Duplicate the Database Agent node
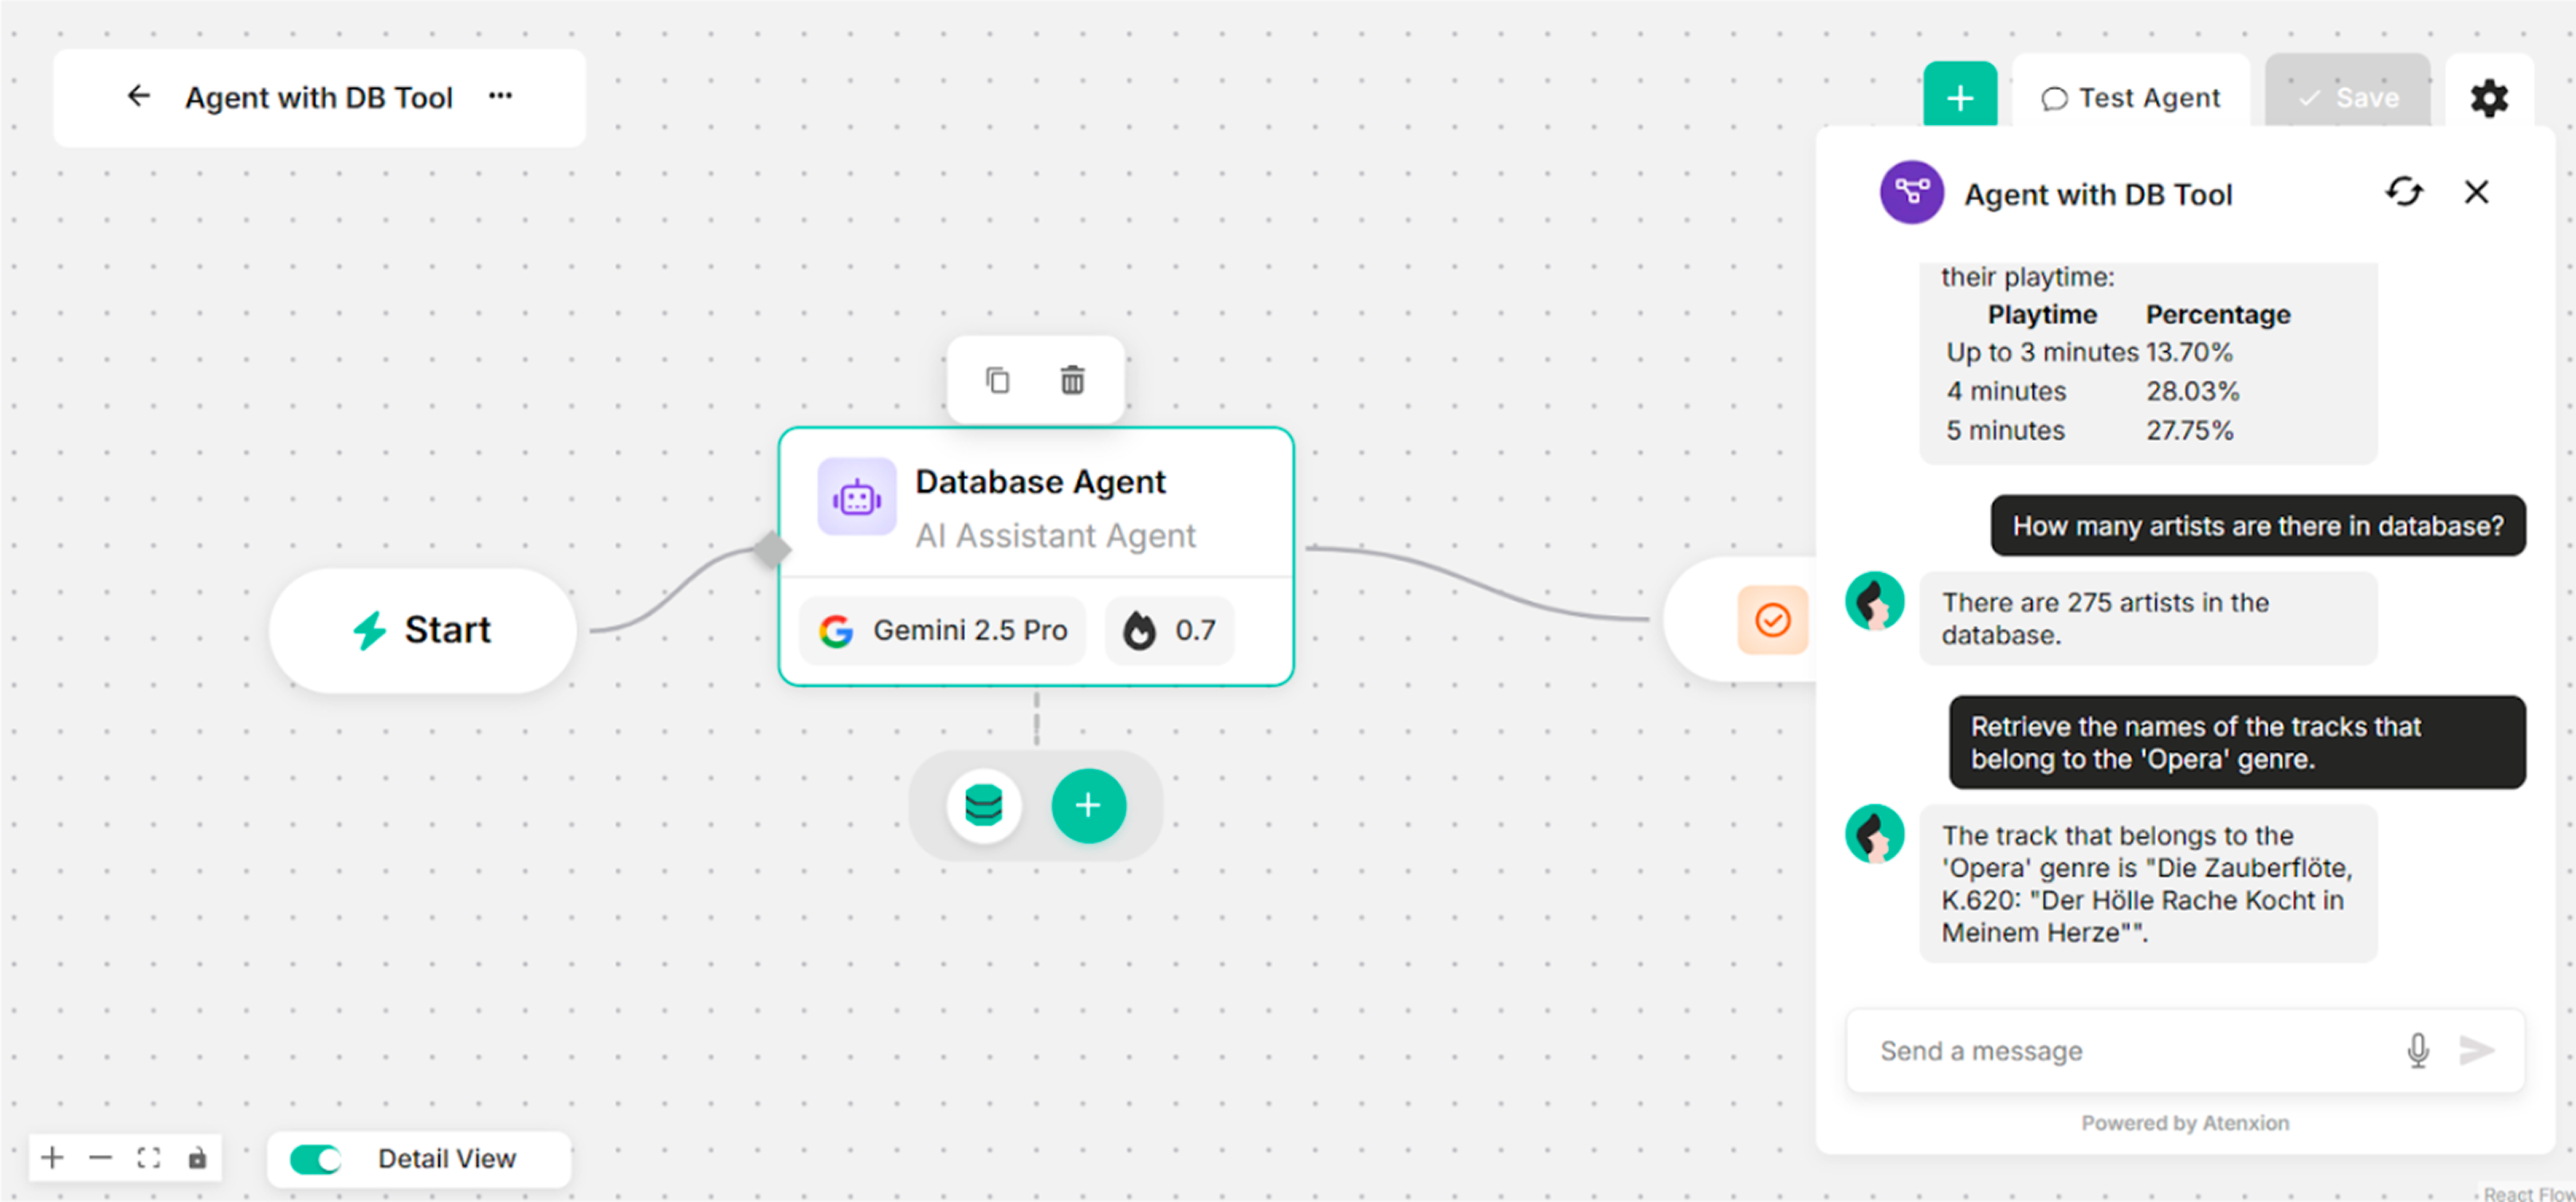2576x1202 pixels. 997,380
